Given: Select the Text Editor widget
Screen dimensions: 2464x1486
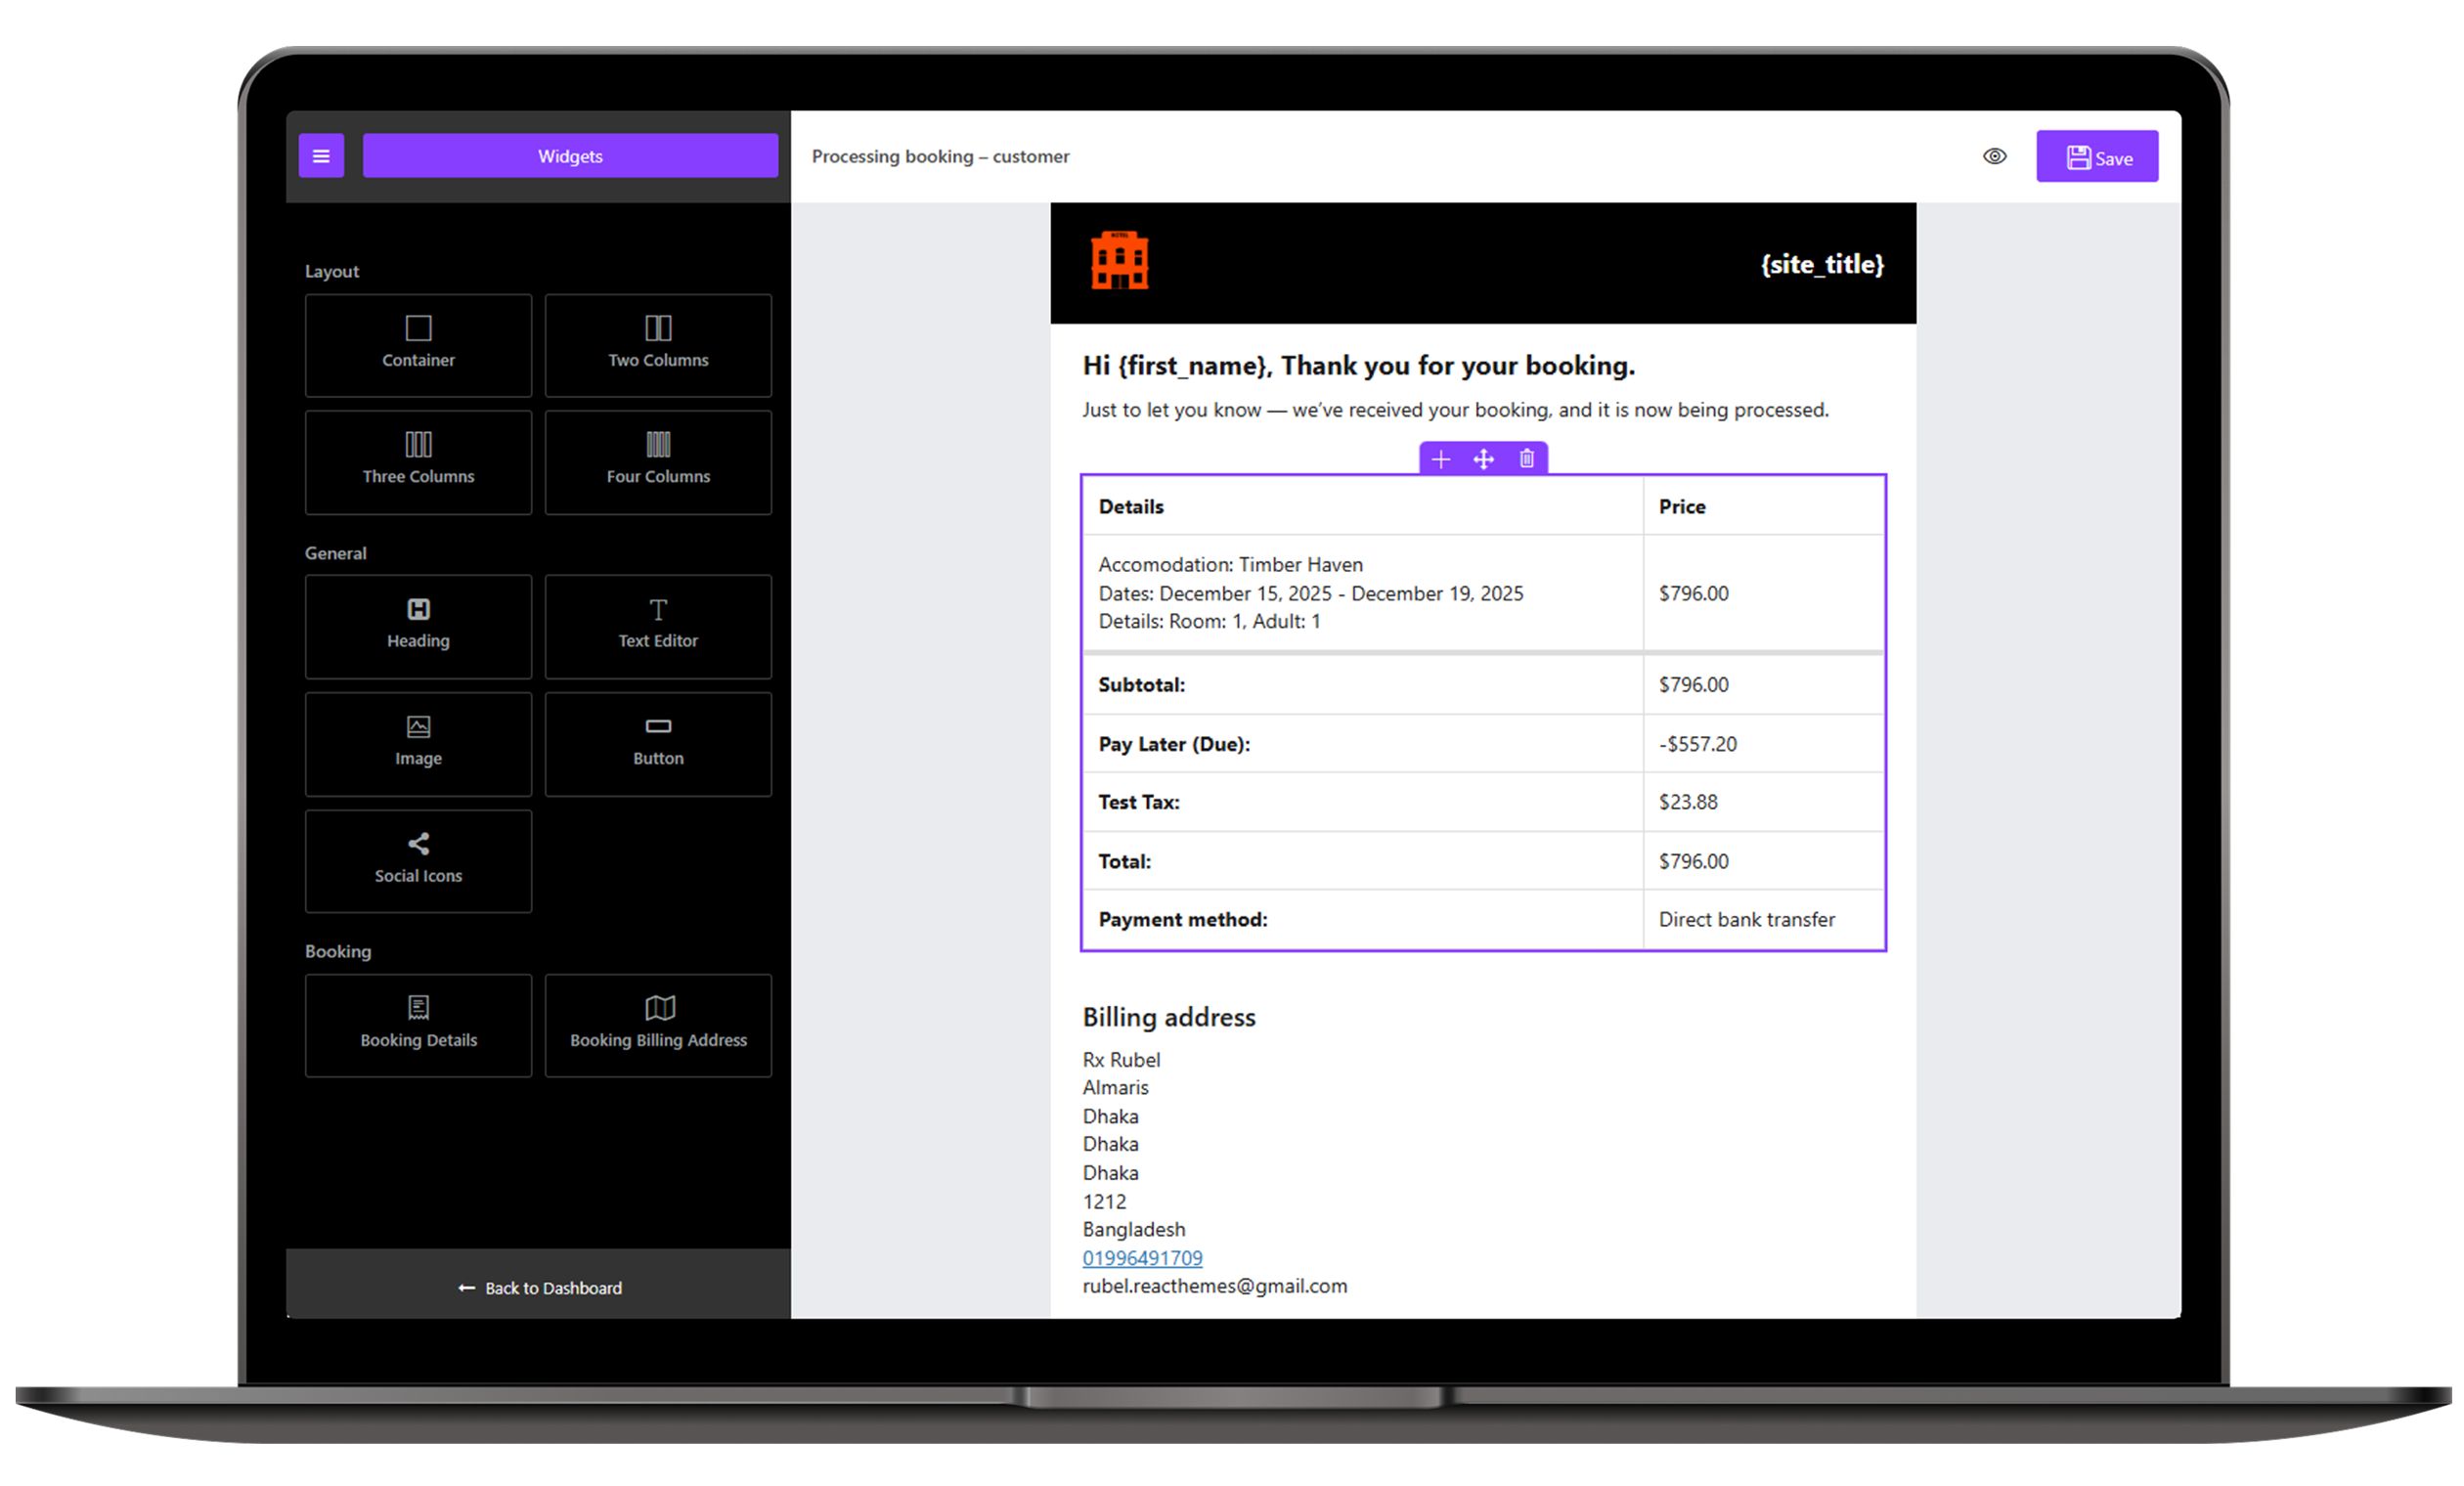Looking at the screenshot, I should 658,625.
